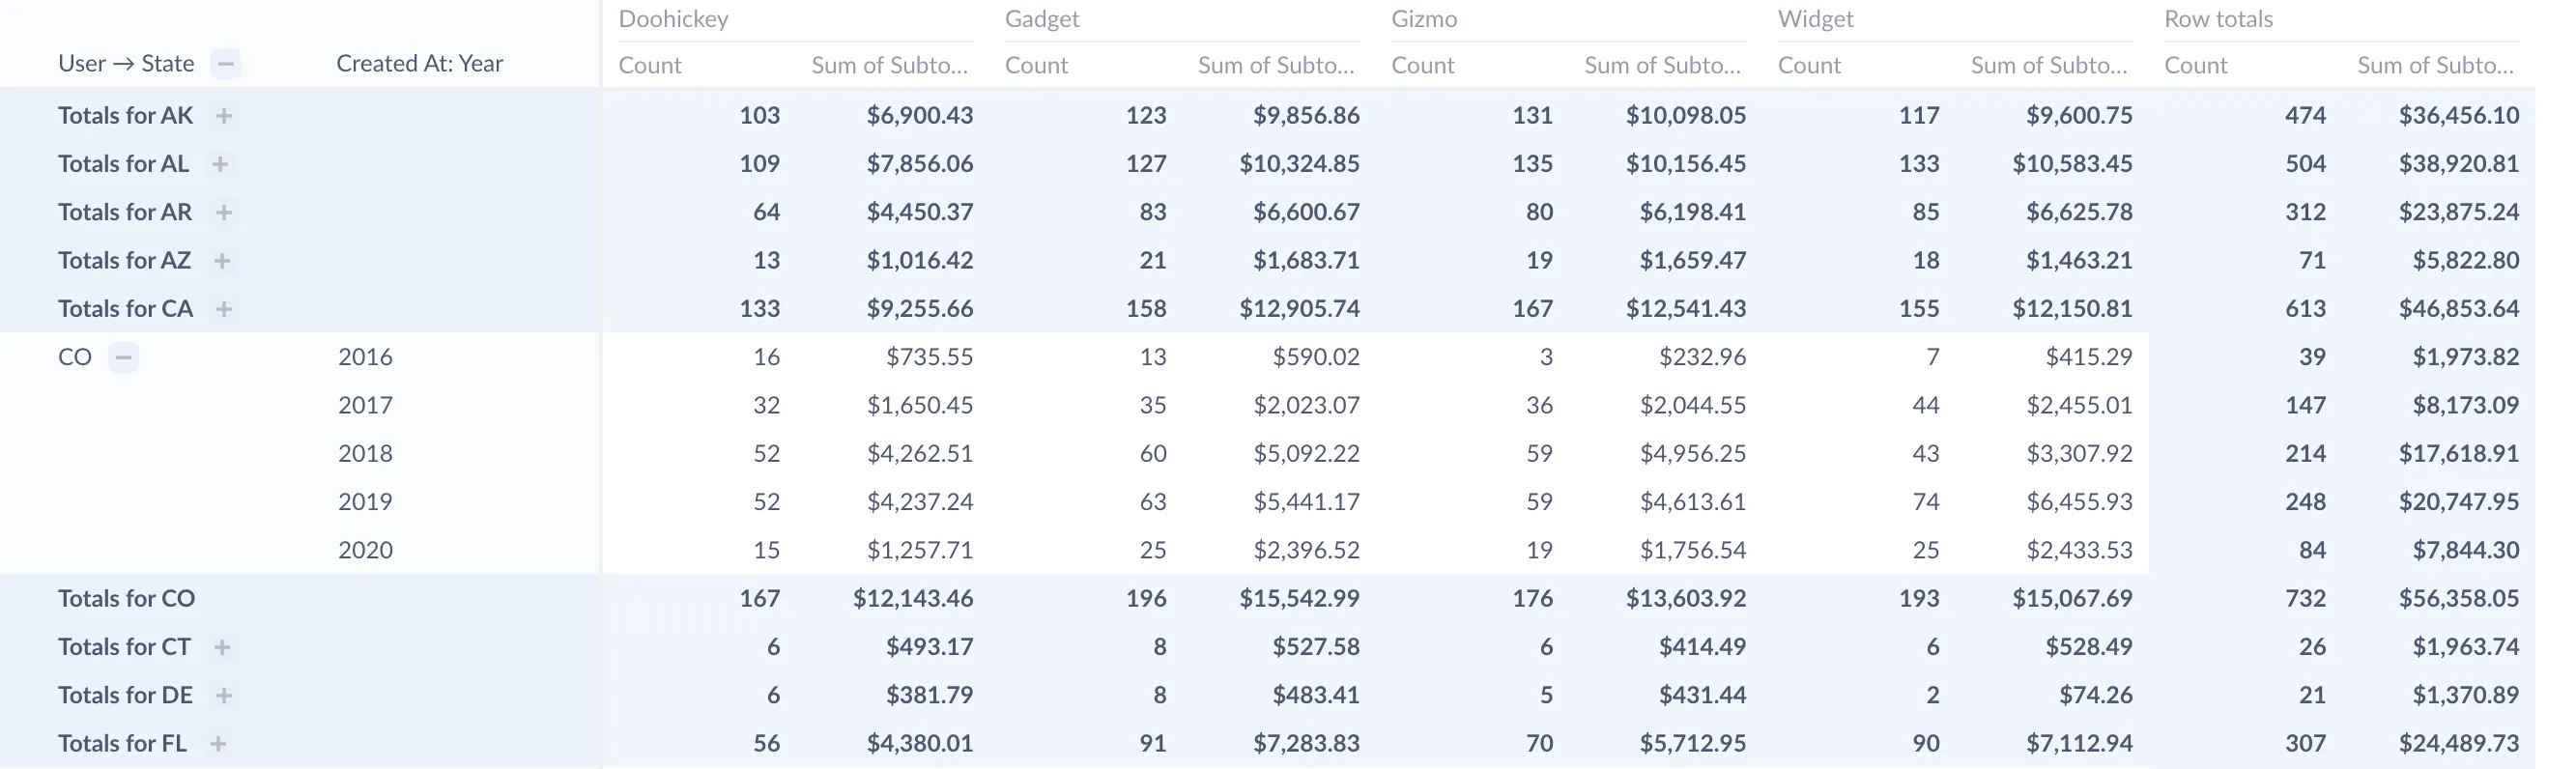The width and height of the screenshot is (2576, 769).
Task: Click the $12,150.81 Widget cell for CA
Action: point(2073,309)
